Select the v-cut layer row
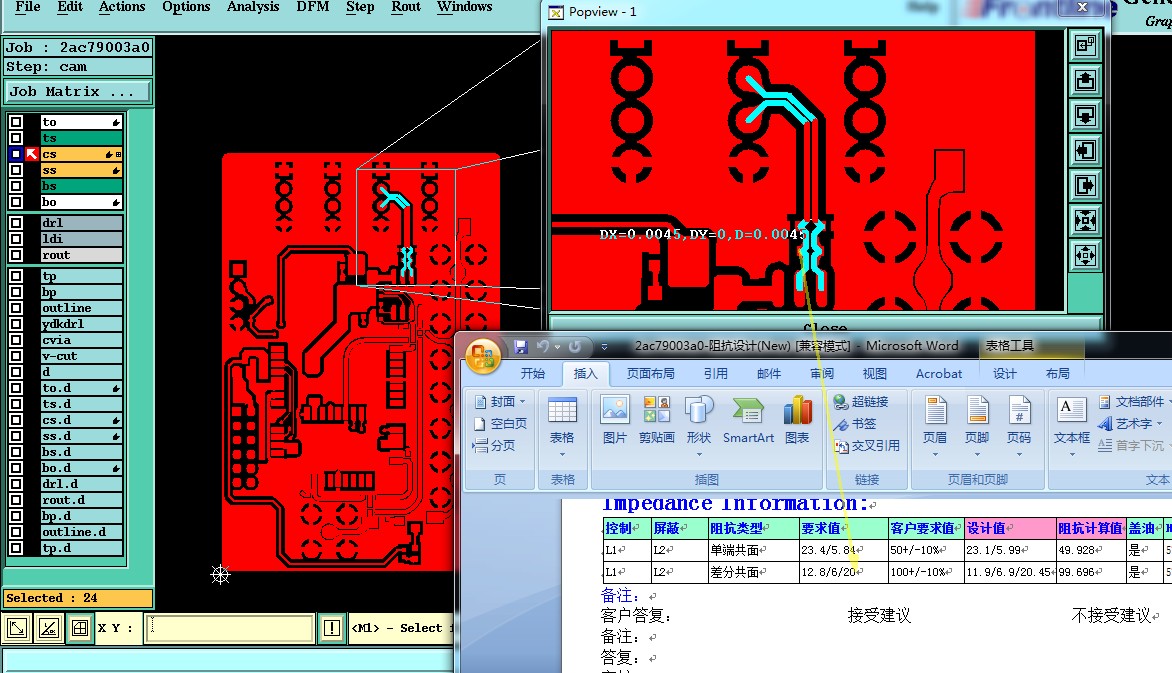1172x673 pixels. coord(81,356)
